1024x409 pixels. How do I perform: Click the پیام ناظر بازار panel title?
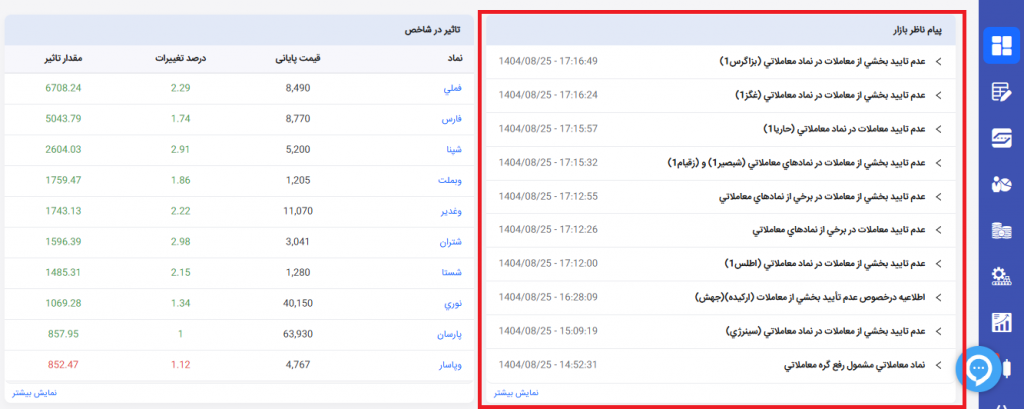coord(920,31)
